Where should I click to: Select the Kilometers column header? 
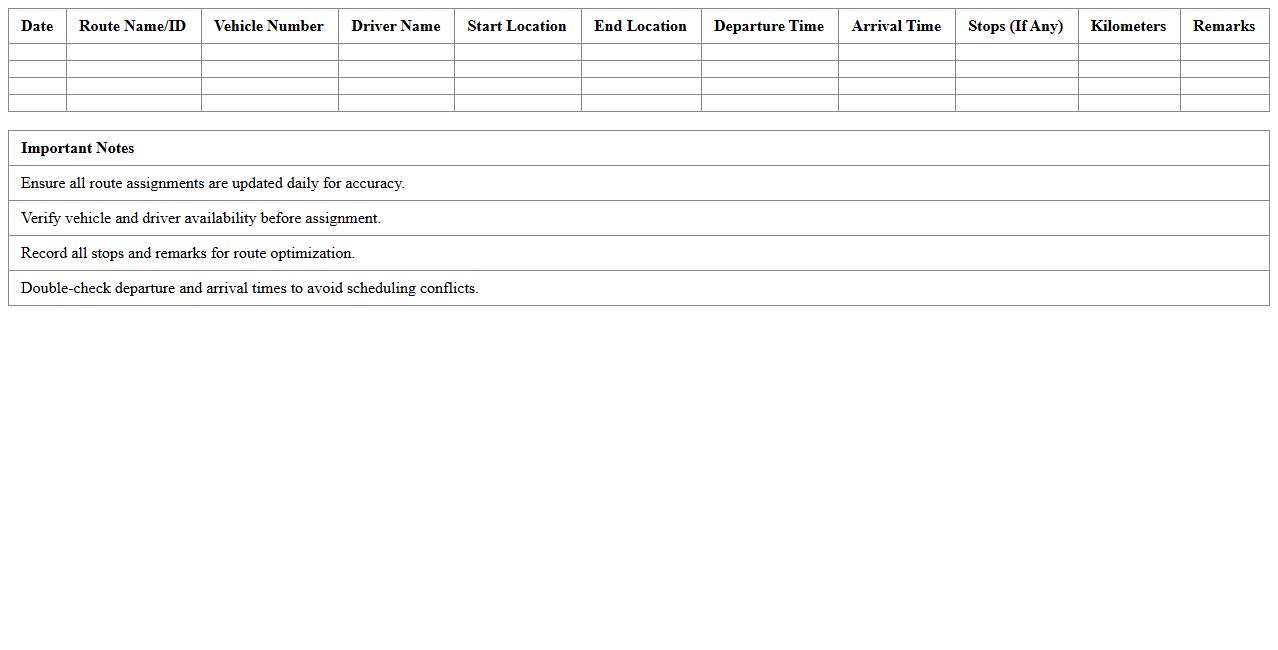[x=1128, y=26]
